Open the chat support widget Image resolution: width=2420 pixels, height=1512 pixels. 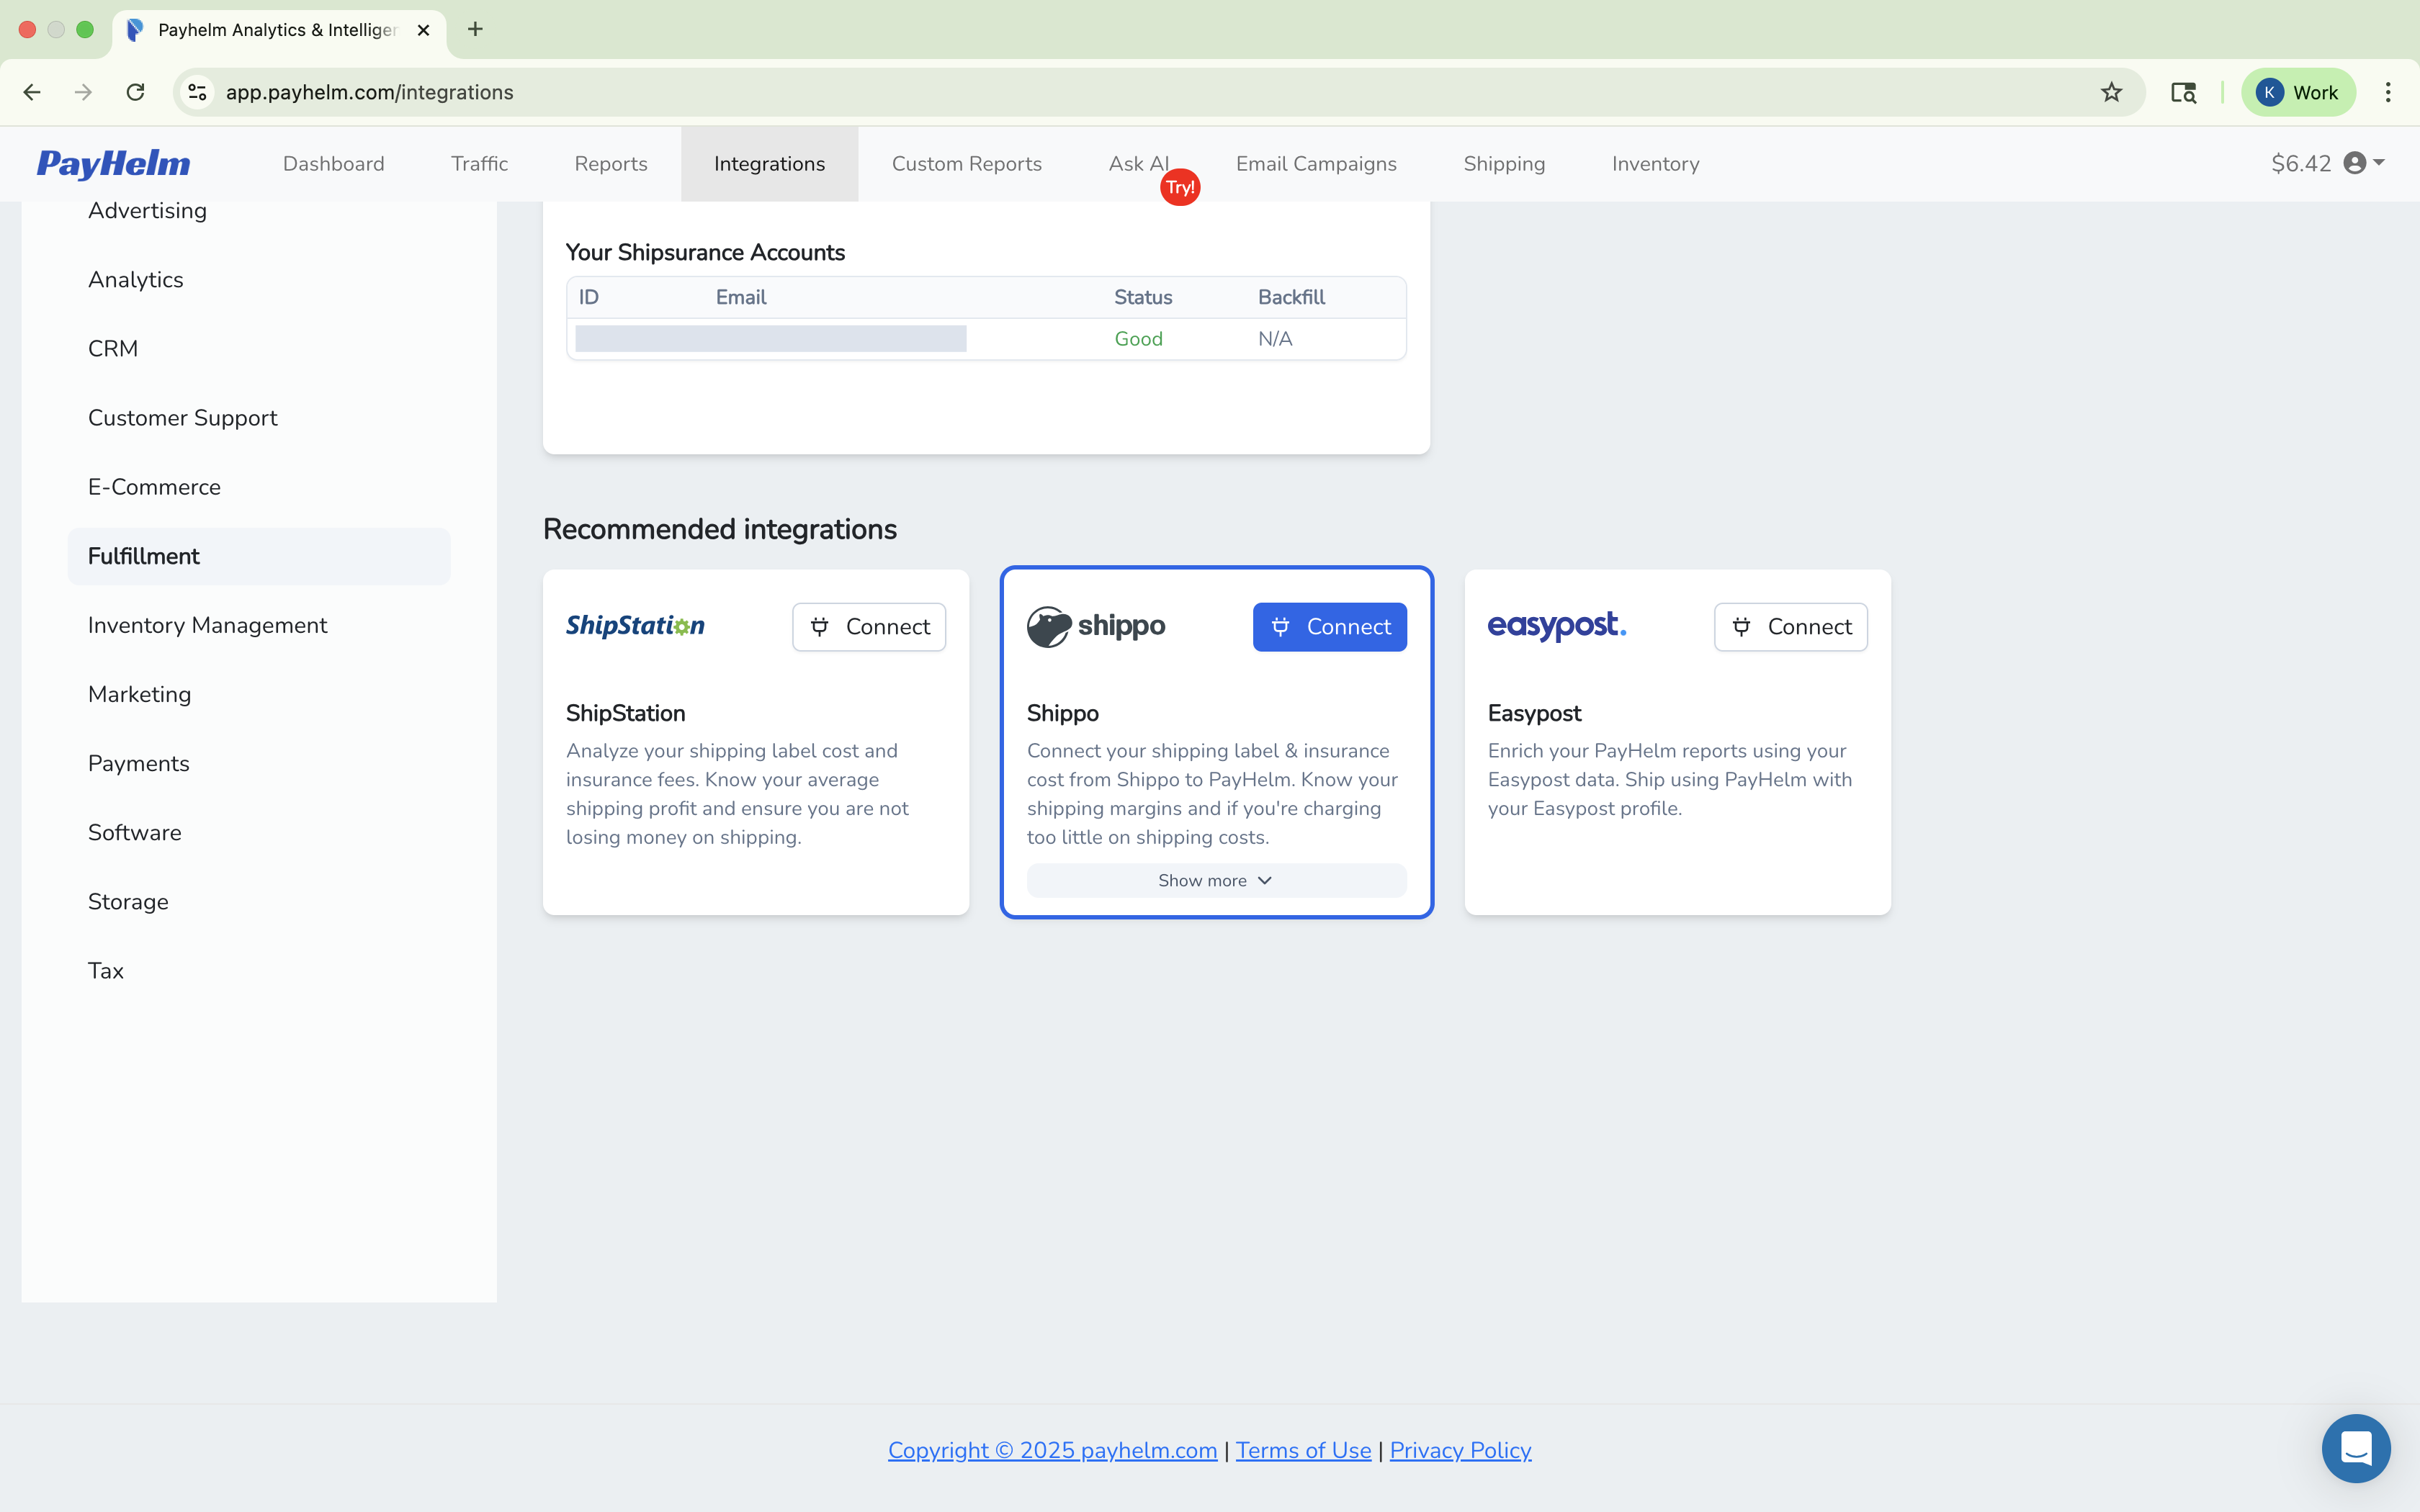point(2356,1447)
